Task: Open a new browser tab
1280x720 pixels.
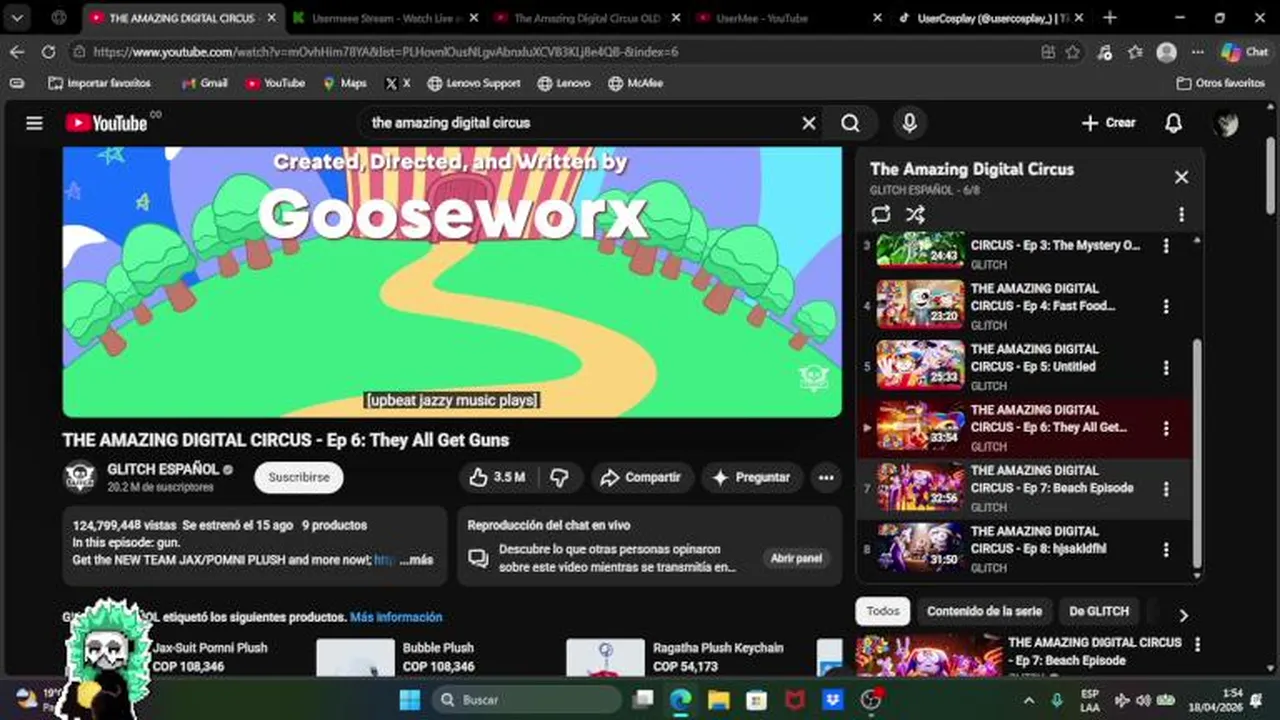Action: [x=1109, y=17]
